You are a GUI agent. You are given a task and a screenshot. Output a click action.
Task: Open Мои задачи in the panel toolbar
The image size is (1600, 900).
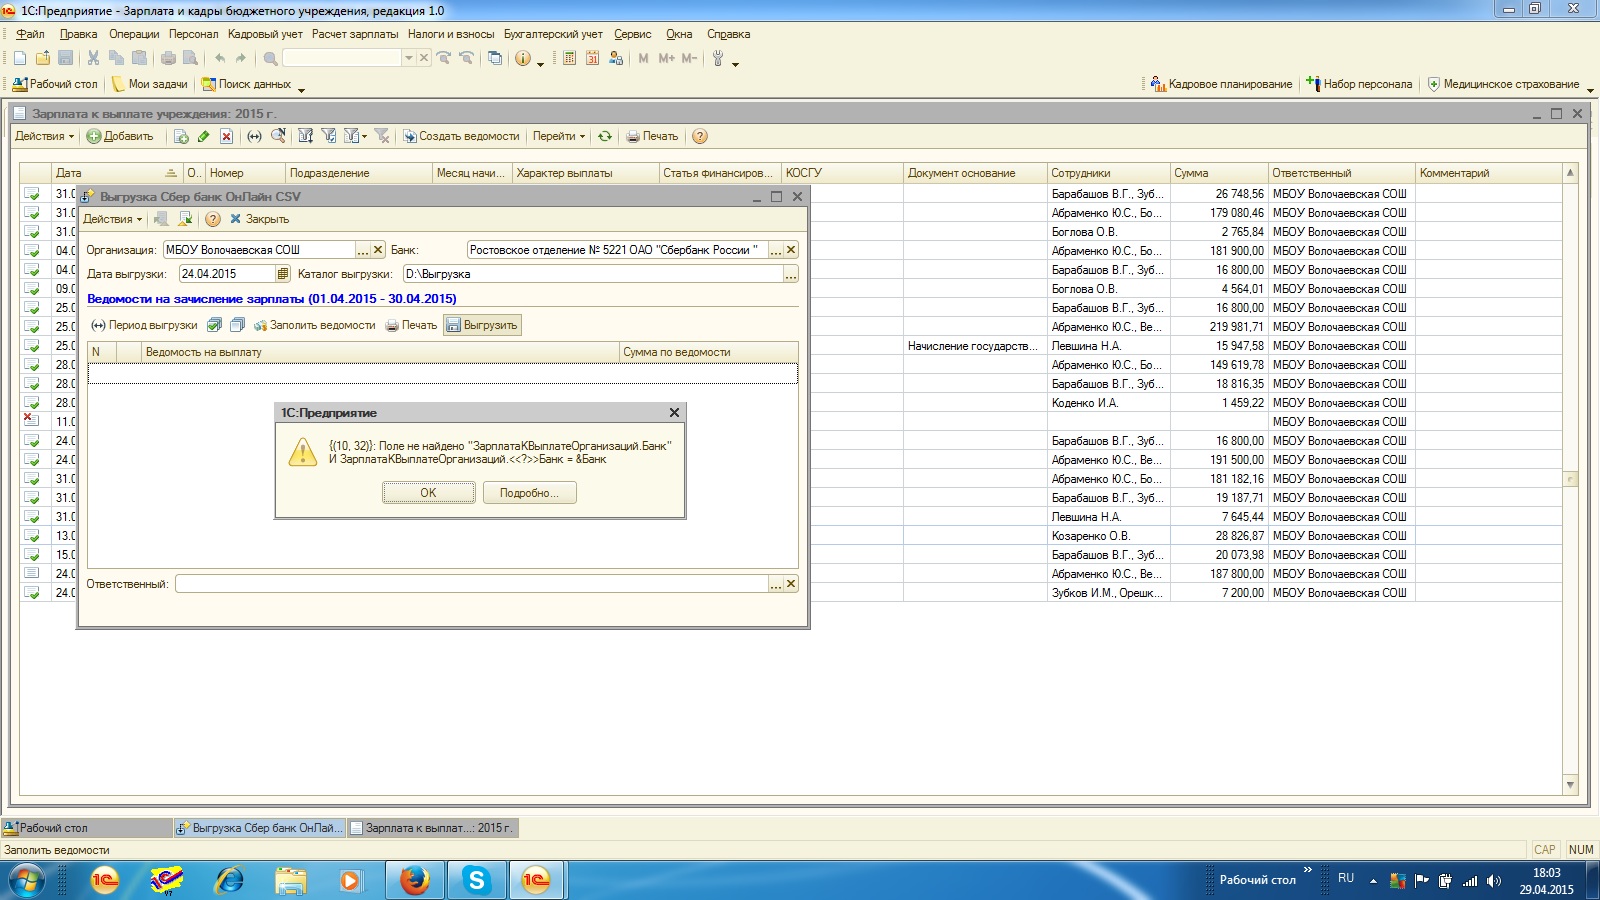(x=149, y=84)
